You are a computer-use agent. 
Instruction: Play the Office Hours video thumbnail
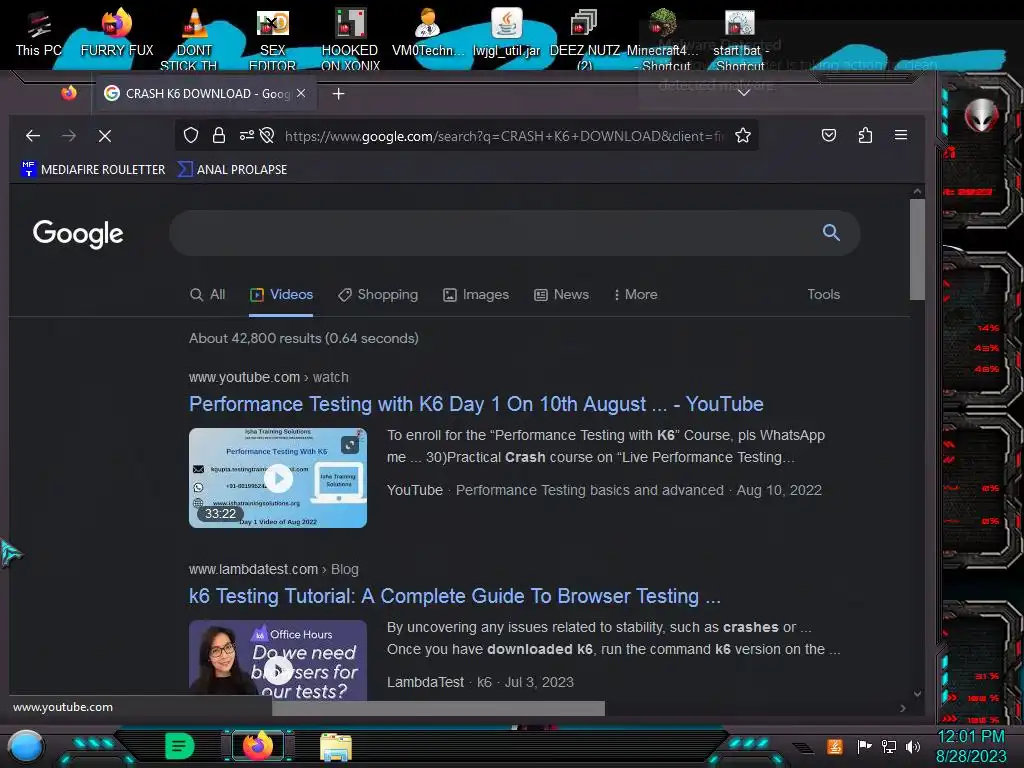click(x=278, y=660)
